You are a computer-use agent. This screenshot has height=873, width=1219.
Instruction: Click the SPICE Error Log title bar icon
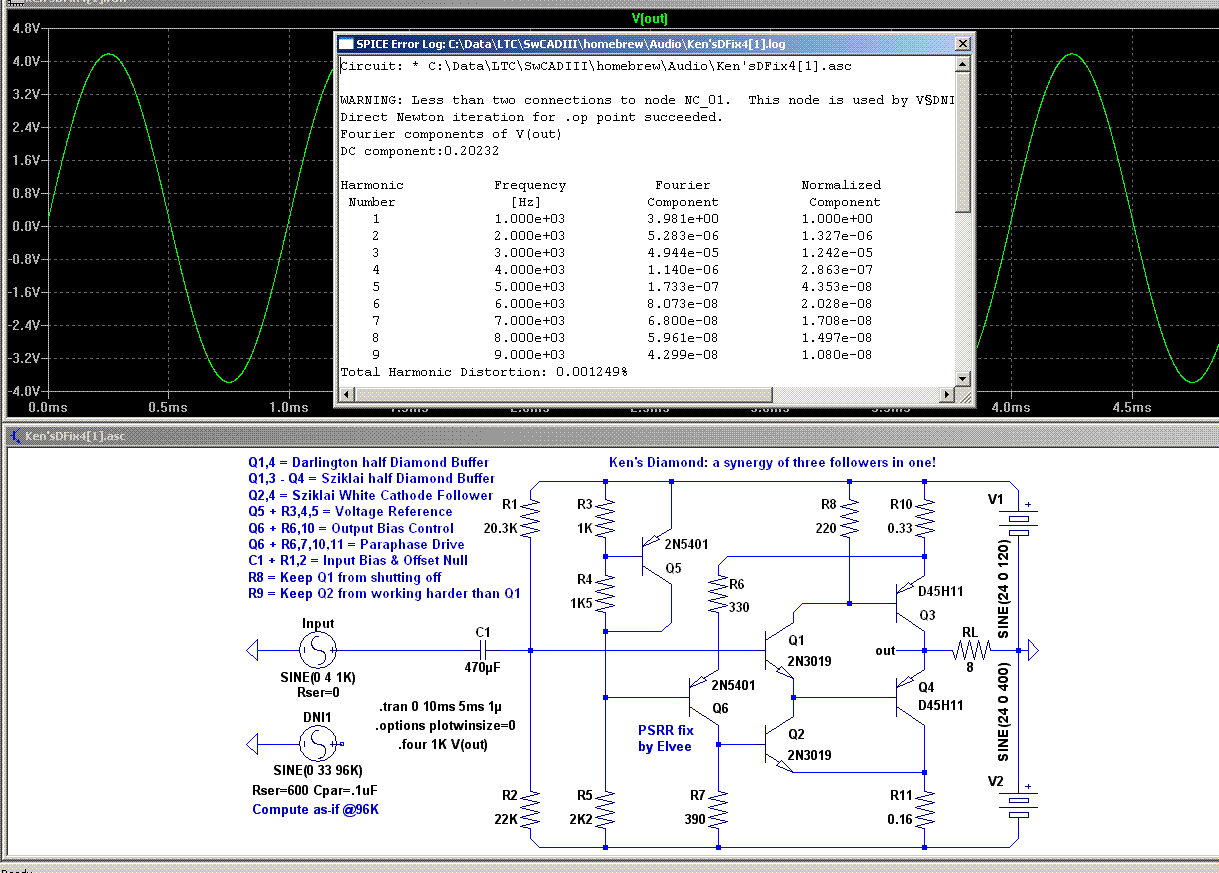coord(346,44)
